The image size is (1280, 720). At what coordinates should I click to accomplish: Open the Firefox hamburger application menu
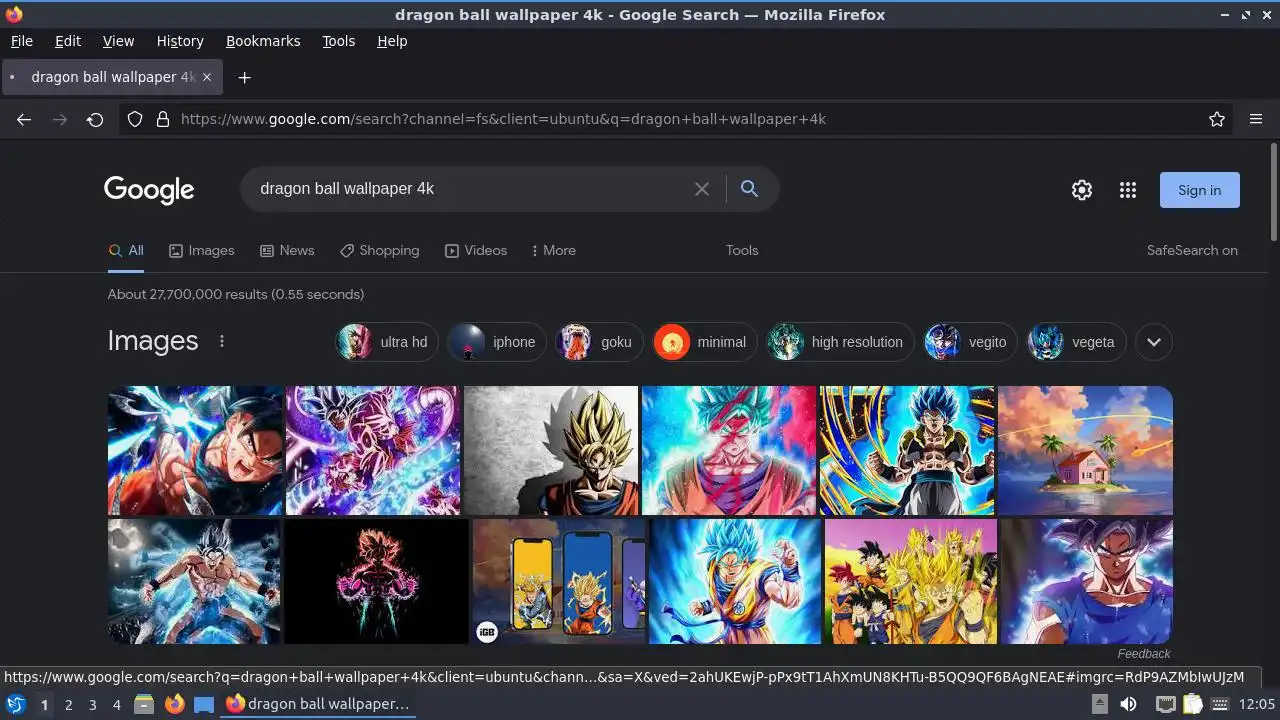coord(1256,119)
